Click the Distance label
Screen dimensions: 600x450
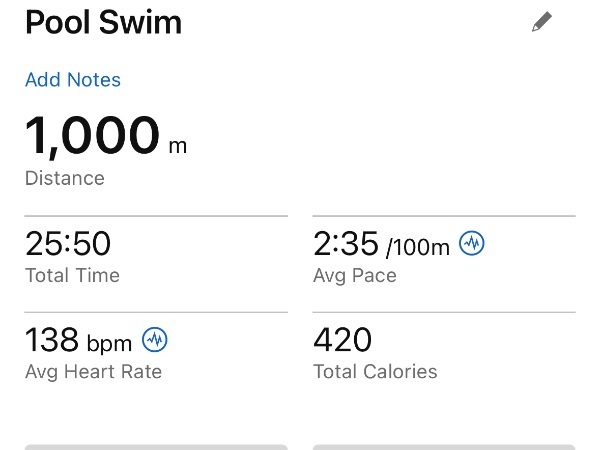(x=65, y=178)
